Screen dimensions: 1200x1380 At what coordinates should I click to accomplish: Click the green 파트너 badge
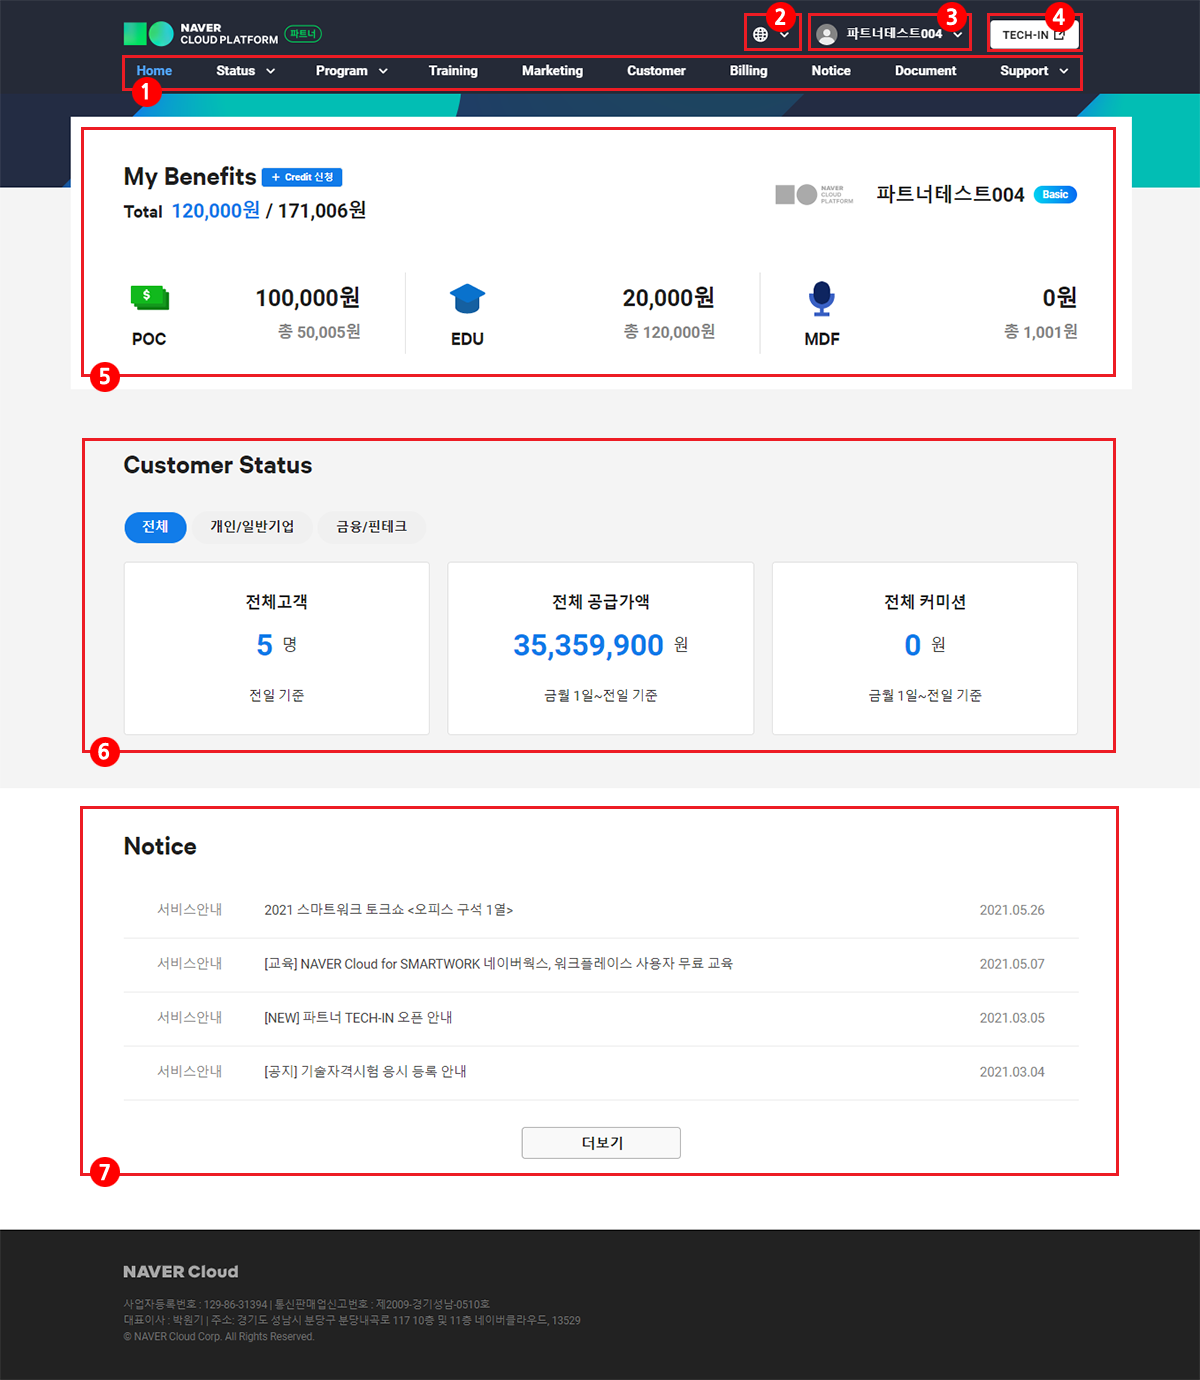303,34
